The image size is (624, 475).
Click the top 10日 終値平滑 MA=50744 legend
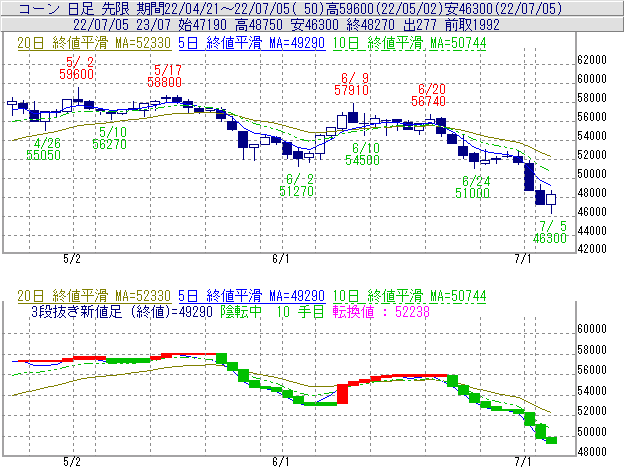tap(410, 43)
